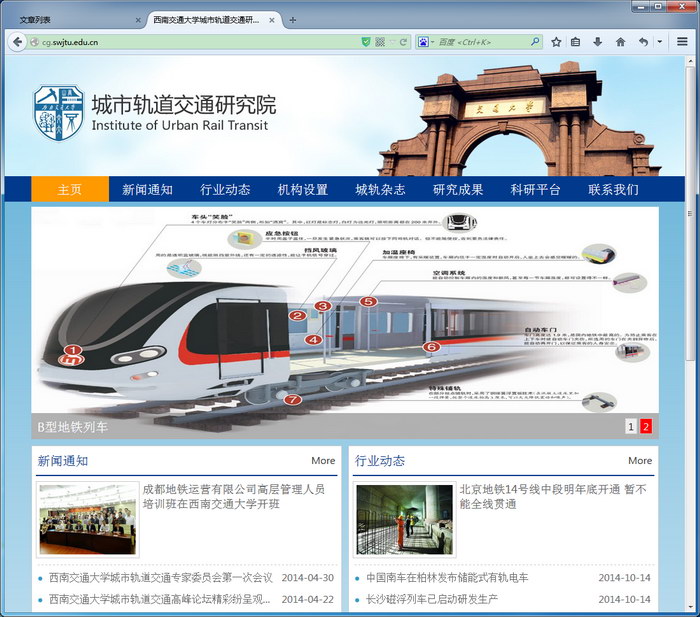The width and height of the screenshot is (700, 617).
Task: Open 中国南车在柏林发布储能式有轨电车 link
Action: [x=447, y=578]
